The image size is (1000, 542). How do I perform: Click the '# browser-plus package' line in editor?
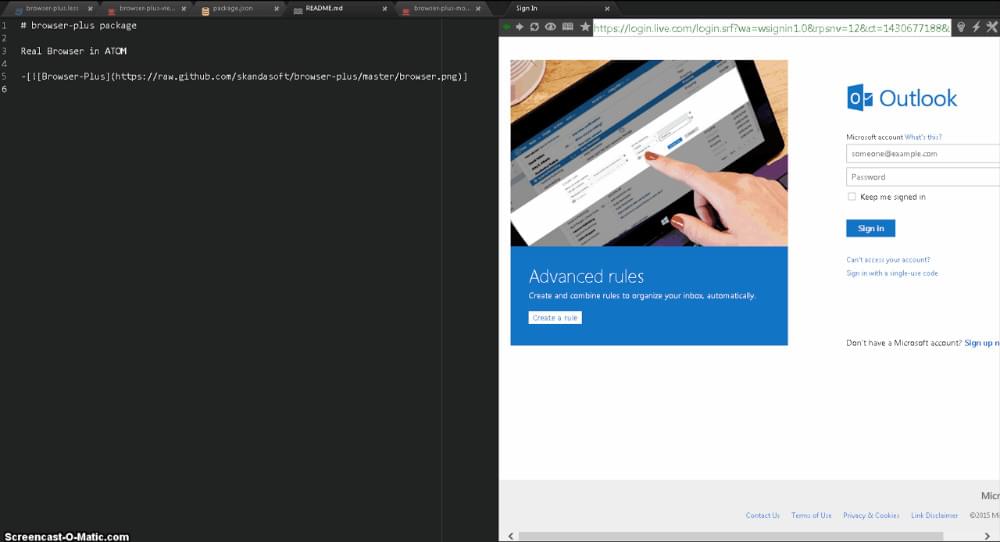click(x=78, y=26)
